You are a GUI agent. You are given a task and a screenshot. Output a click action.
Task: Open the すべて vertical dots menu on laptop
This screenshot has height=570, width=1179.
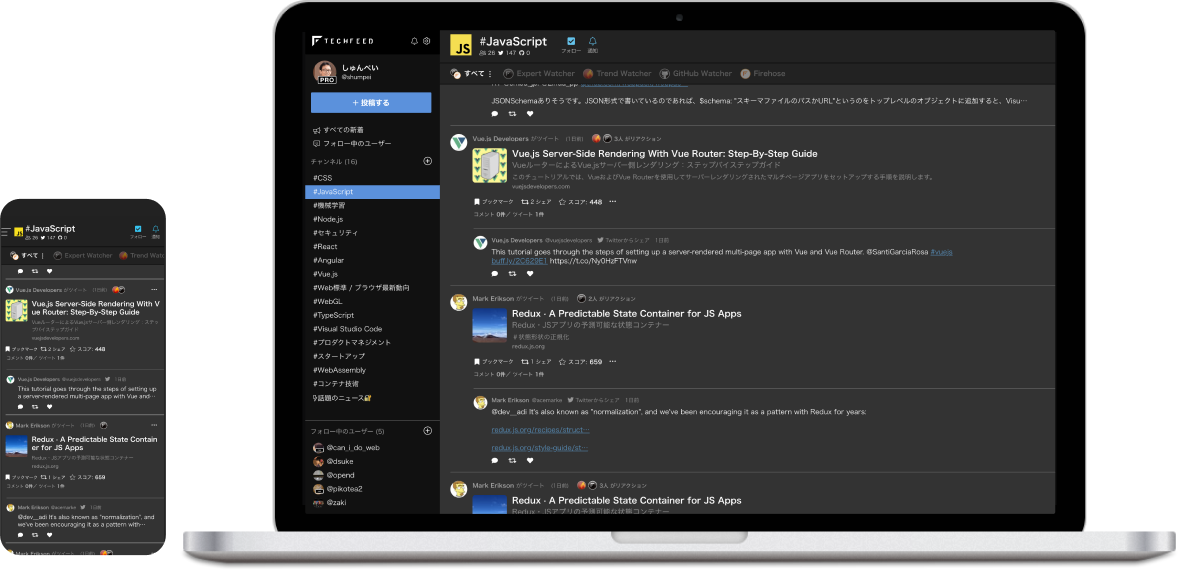click(x=490, y=74)
